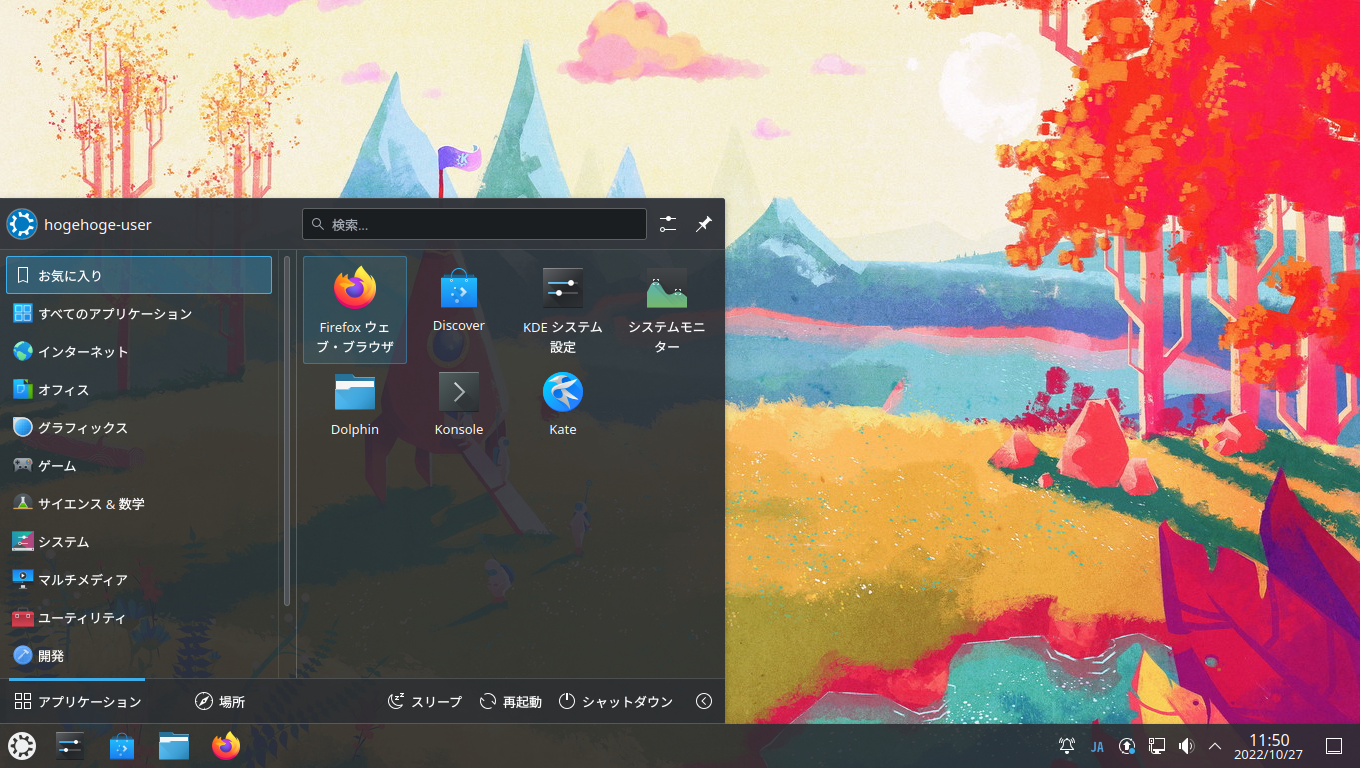Screen dimensions: 1360x768
Task: Open the オフィス category
Action: click(x=139, y=389)
